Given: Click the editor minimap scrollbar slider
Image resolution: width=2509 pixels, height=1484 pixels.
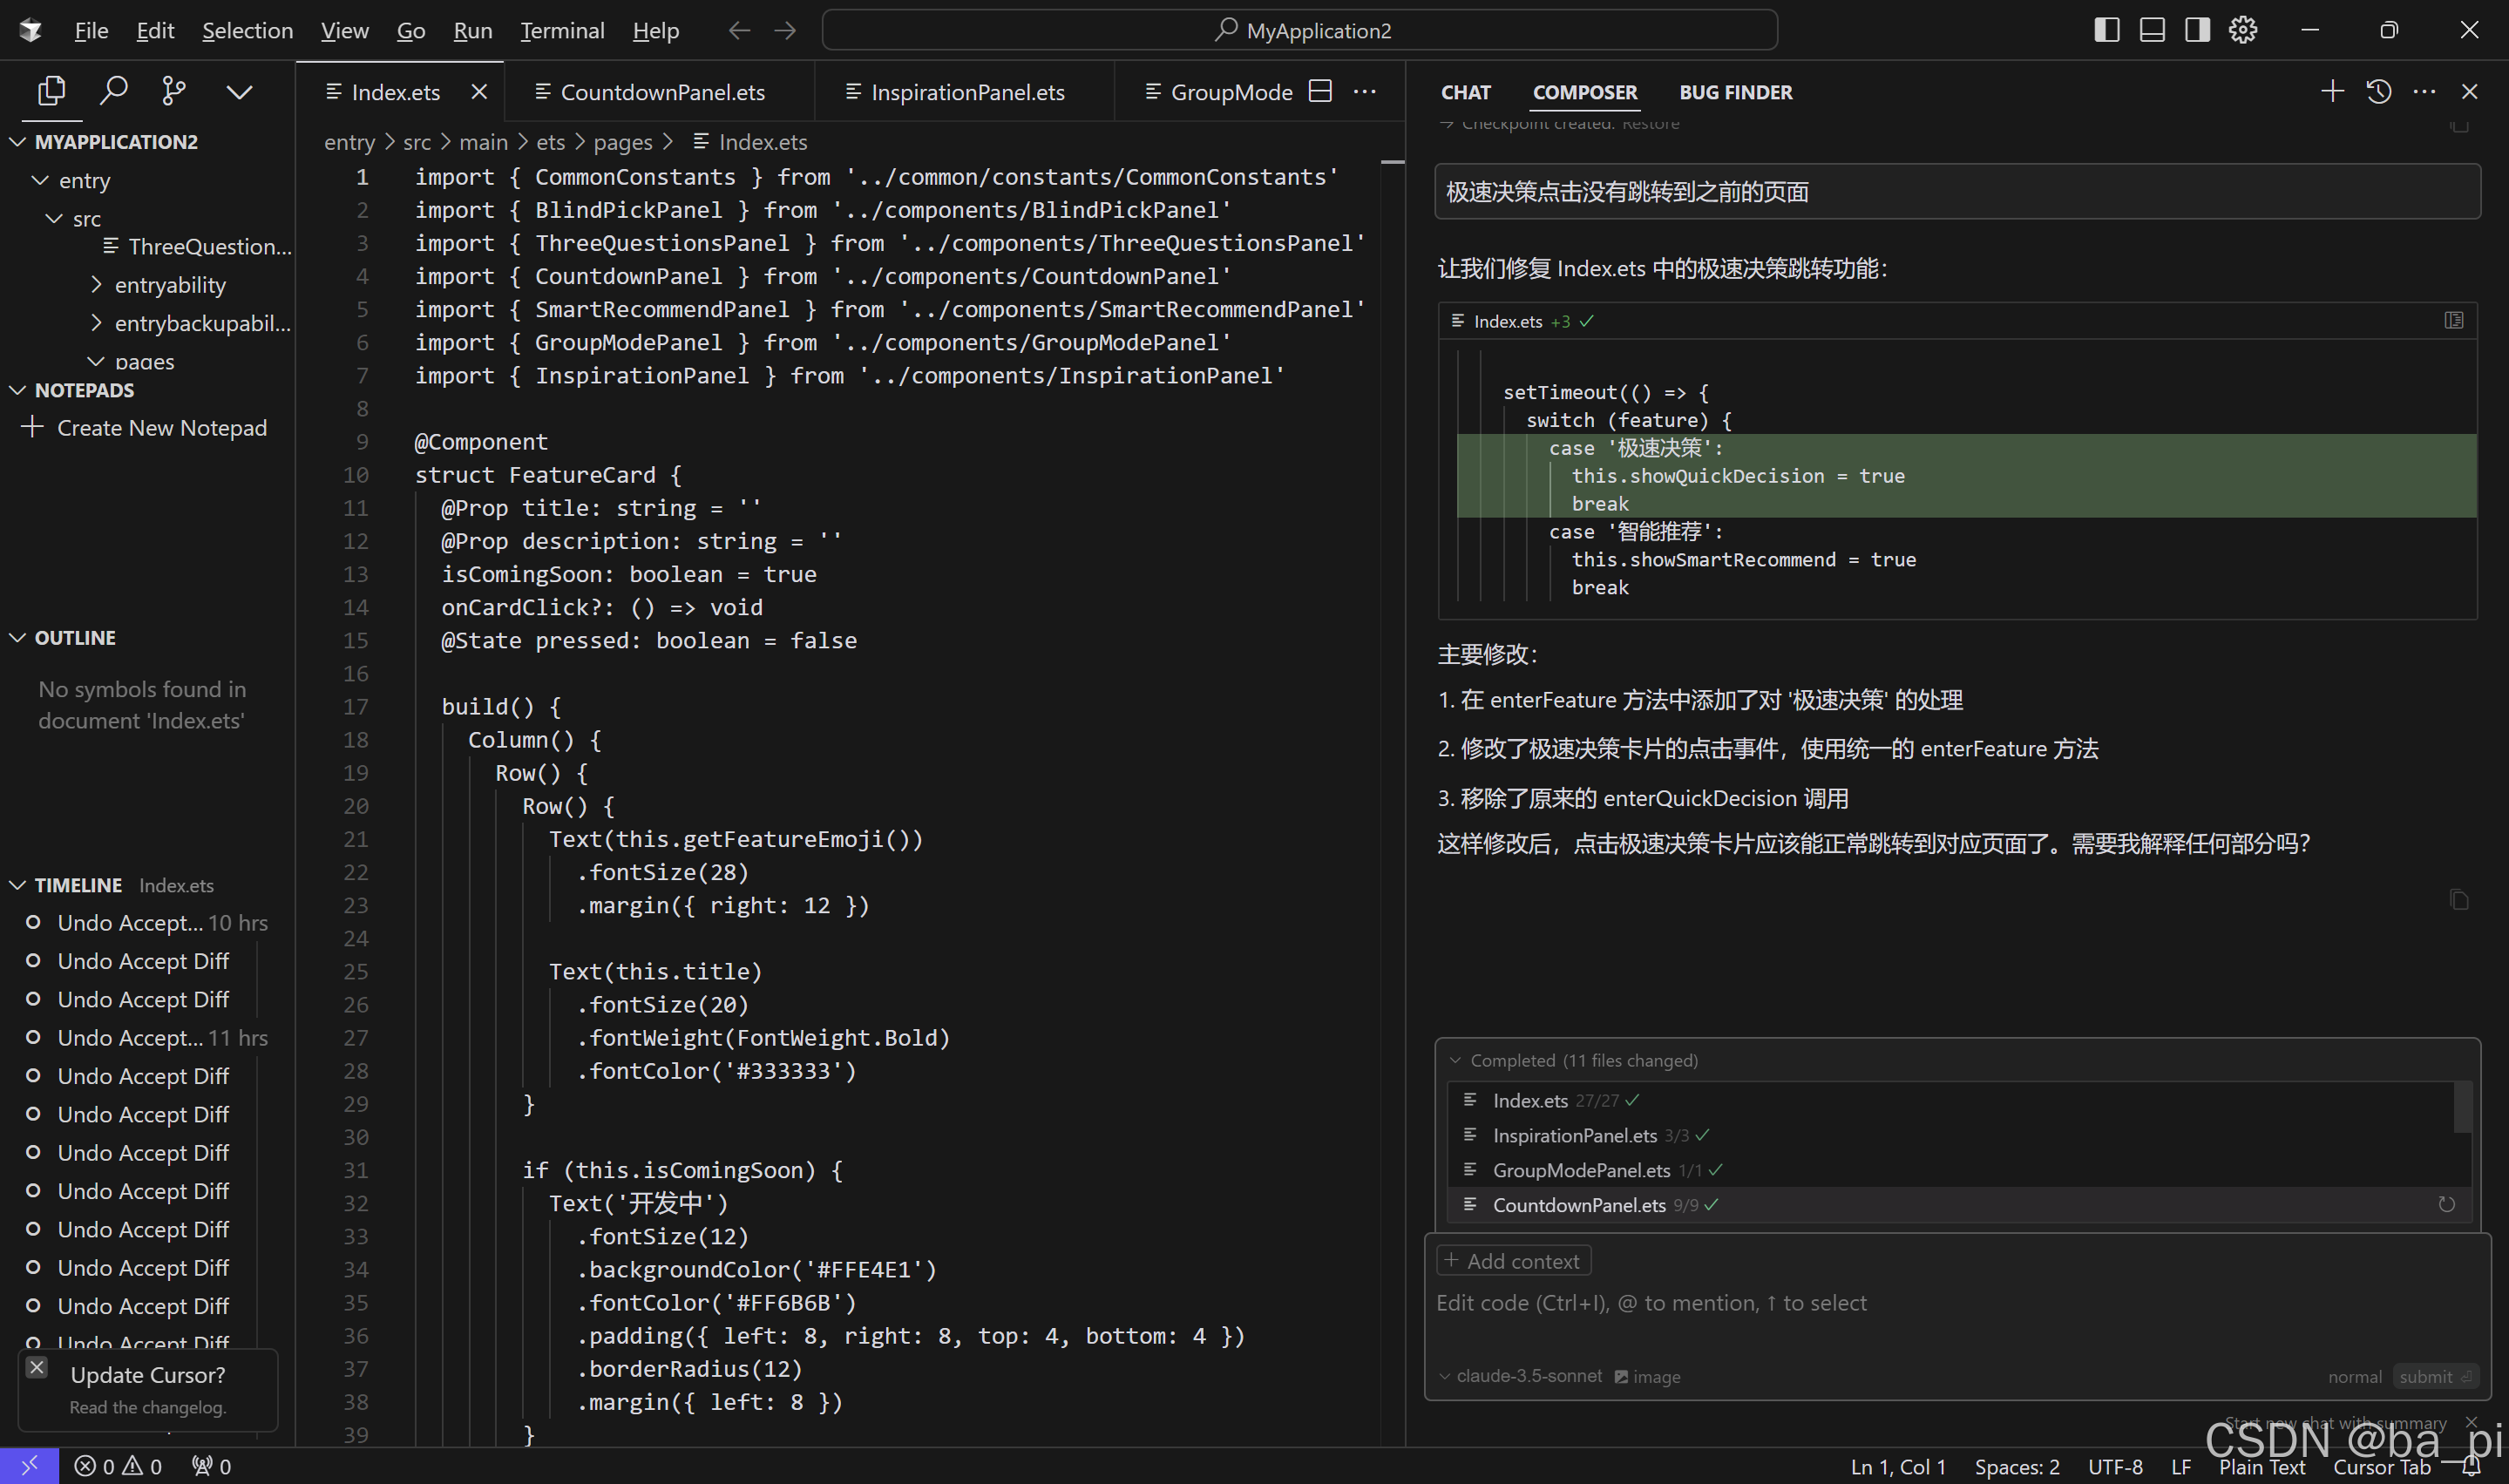Looking at the screenshot, I should [1392, 162].
